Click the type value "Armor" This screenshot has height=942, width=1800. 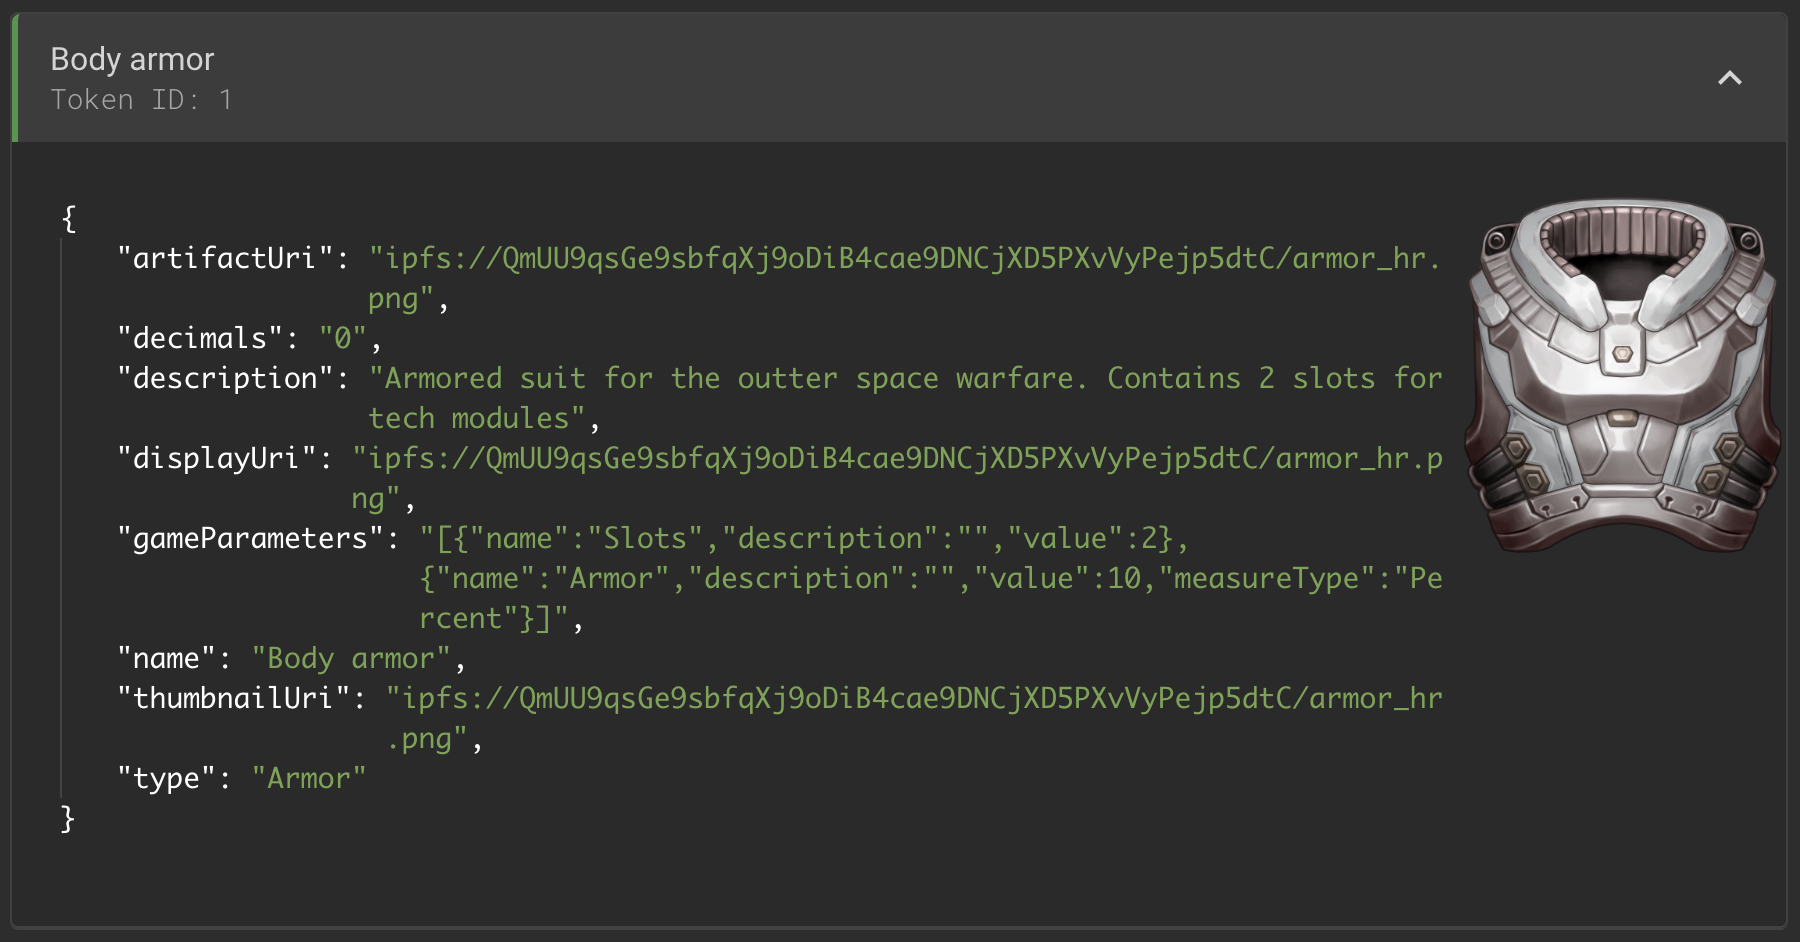[x=308, y=778]
